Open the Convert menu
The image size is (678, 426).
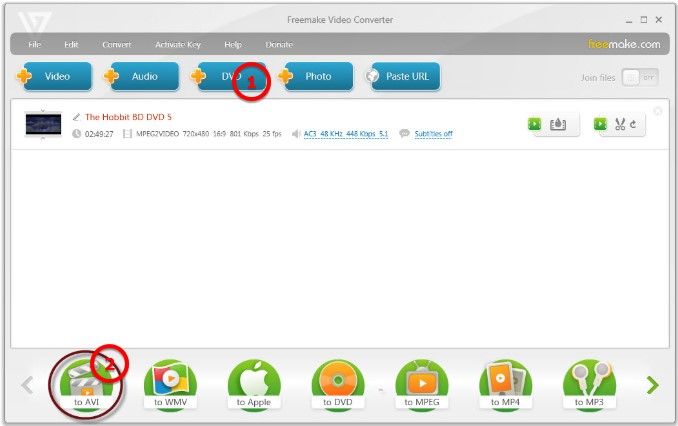(x=116, y=44)
